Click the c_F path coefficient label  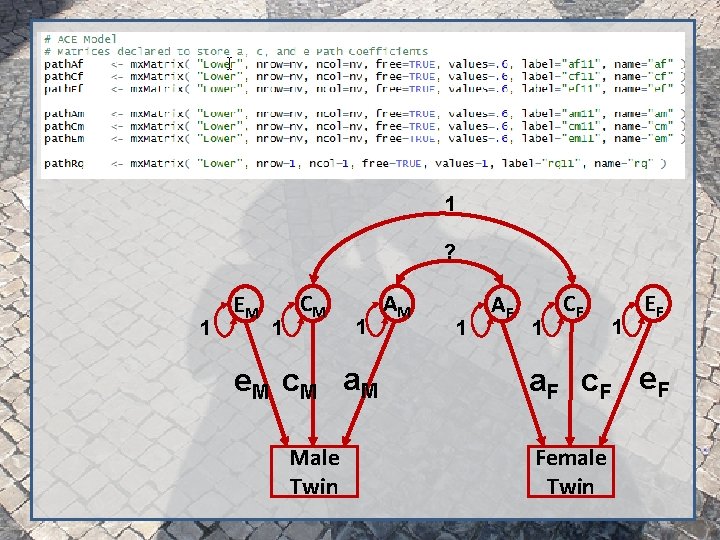596,385
